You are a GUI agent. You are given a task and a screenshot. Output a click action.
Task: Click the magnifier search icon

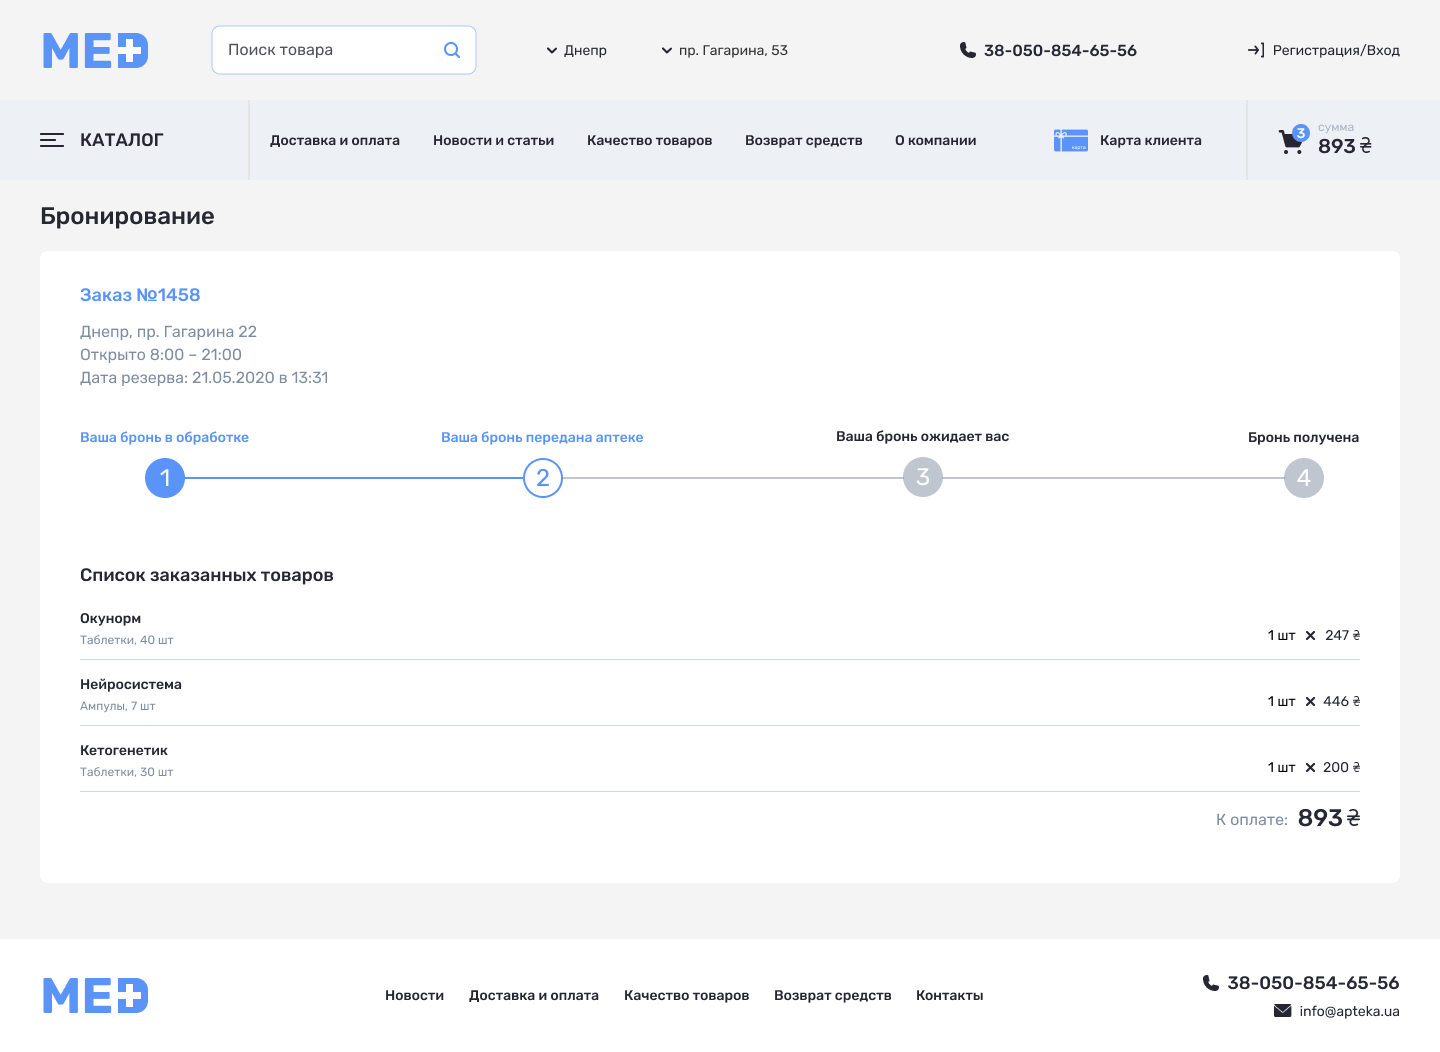pyautogui.click(x=452, y=50)
